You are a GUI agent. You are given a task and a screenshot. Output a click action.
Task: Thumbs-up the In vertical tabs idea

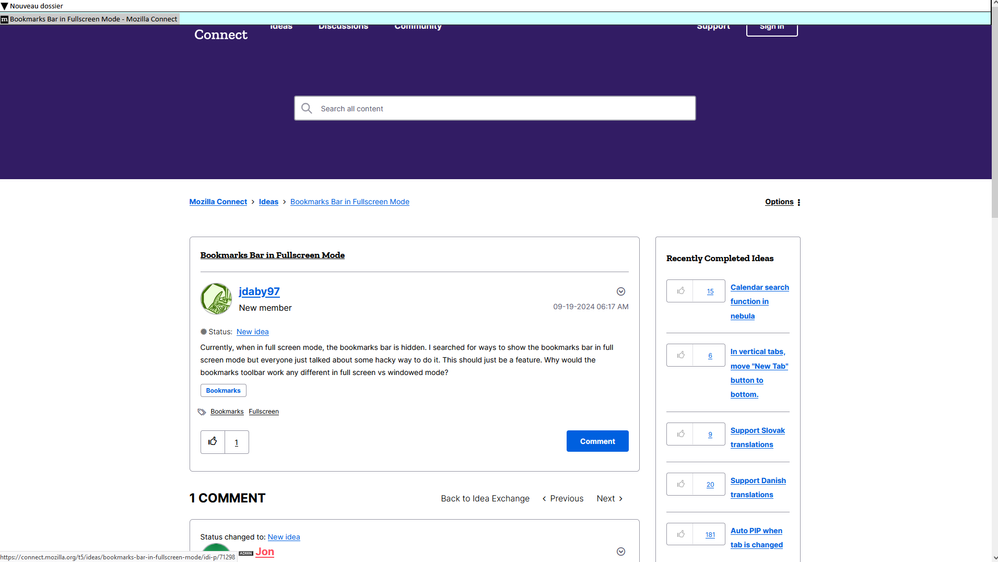[680, 355]
